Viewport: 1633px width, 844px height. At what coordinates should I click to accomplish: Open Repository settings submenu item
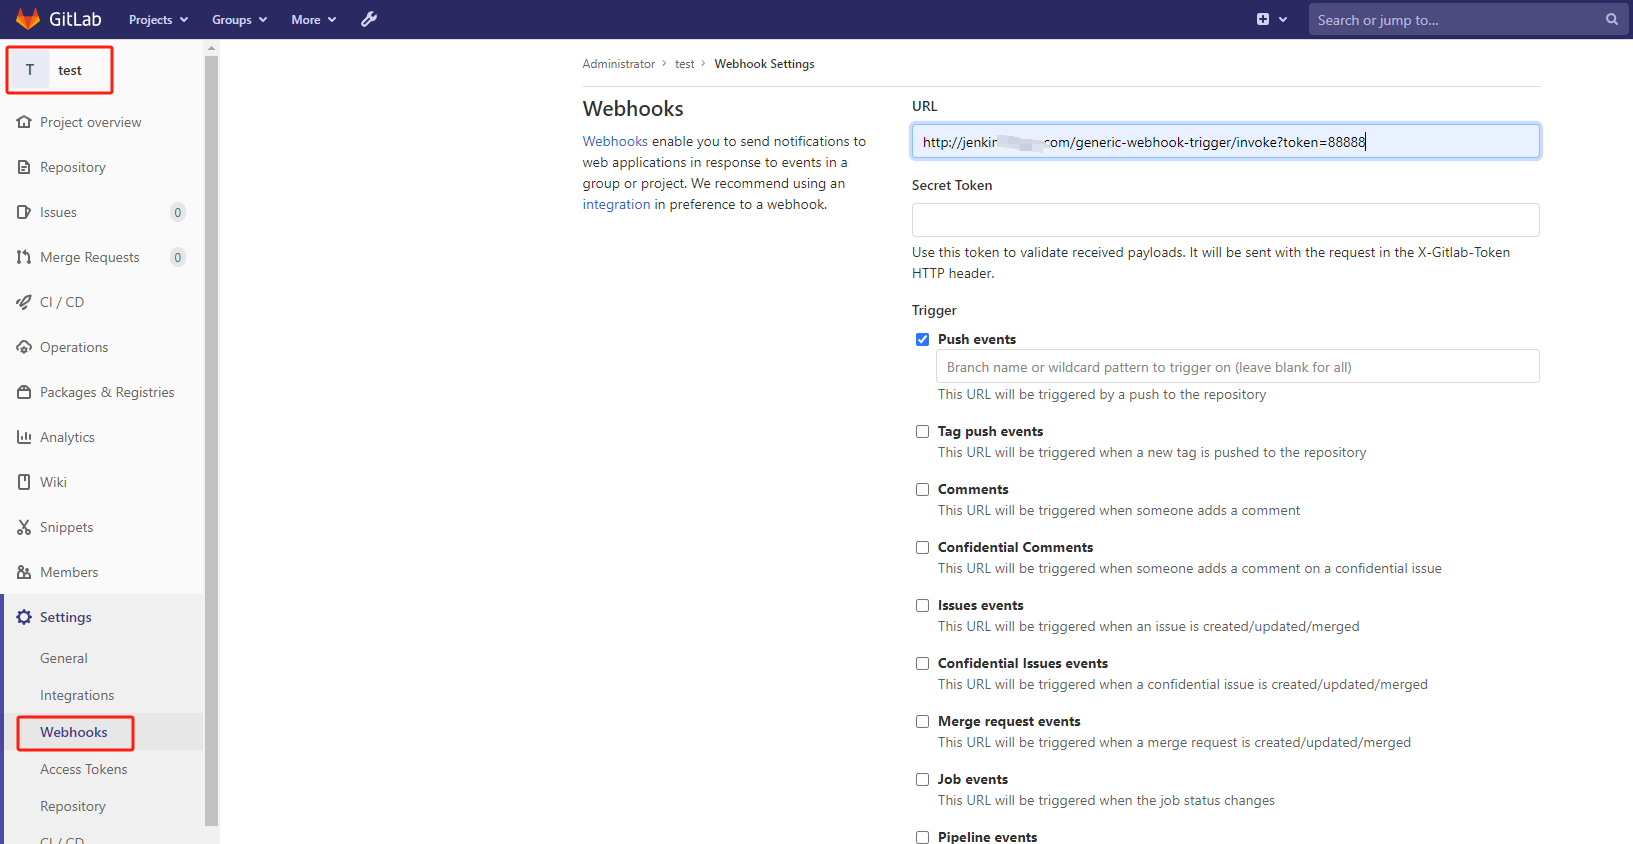coord(73,806)
